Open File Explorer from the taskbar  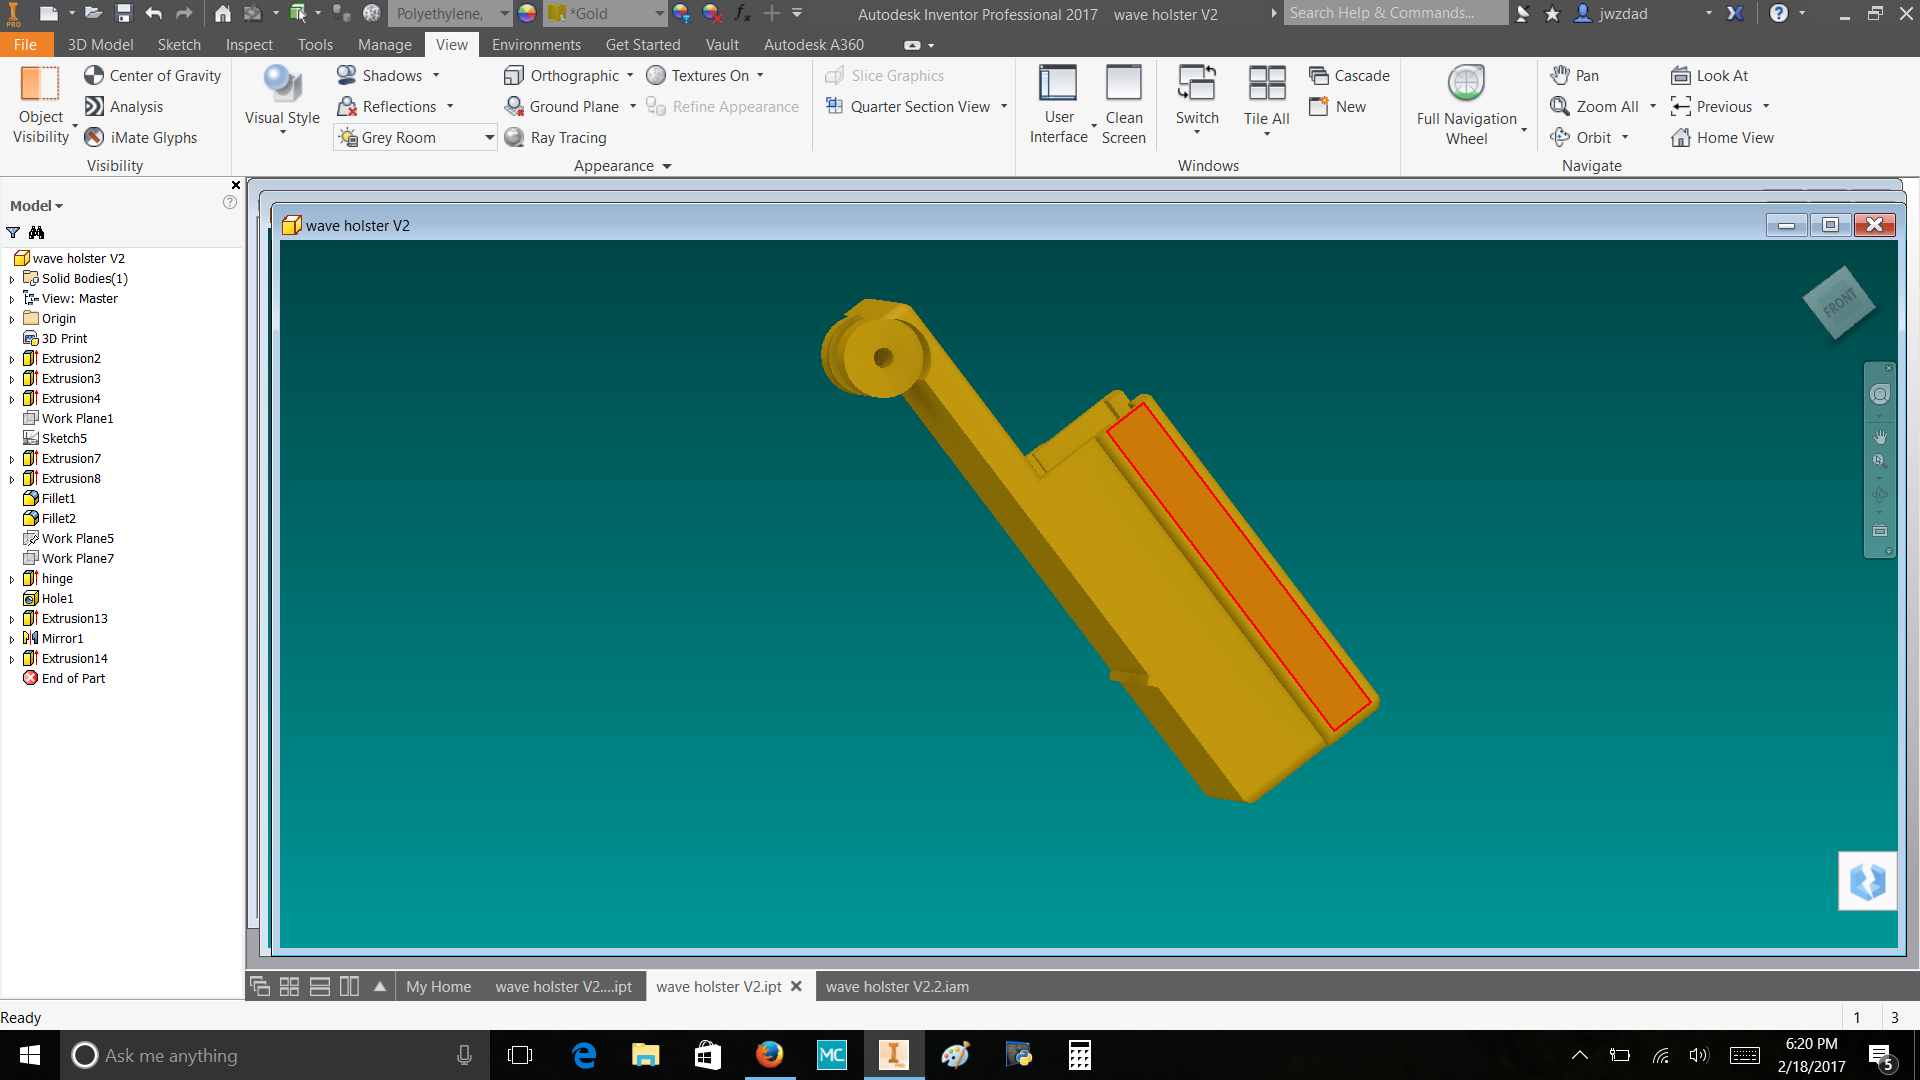645,1055
